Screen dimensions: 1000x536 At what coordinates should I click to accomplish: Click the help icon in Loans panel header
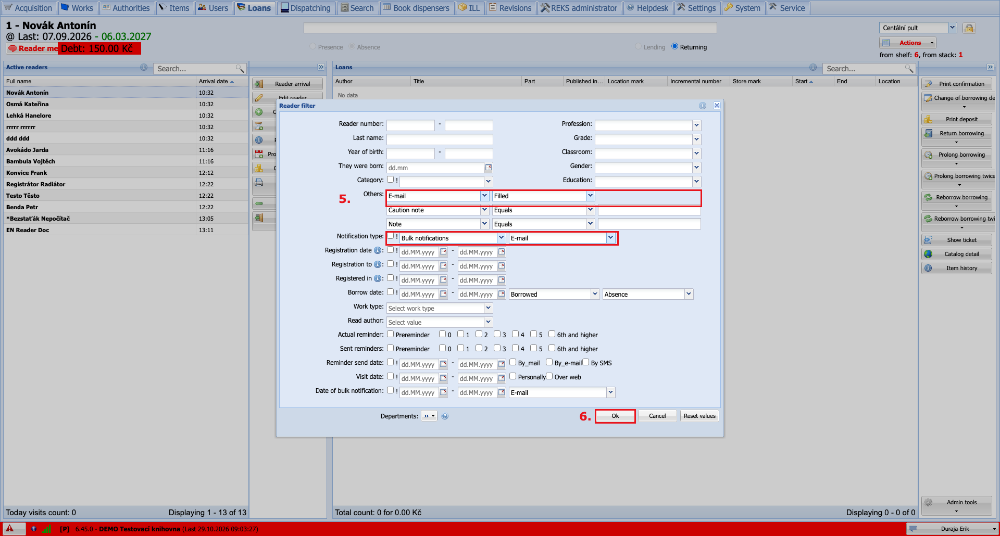(813, 67)
